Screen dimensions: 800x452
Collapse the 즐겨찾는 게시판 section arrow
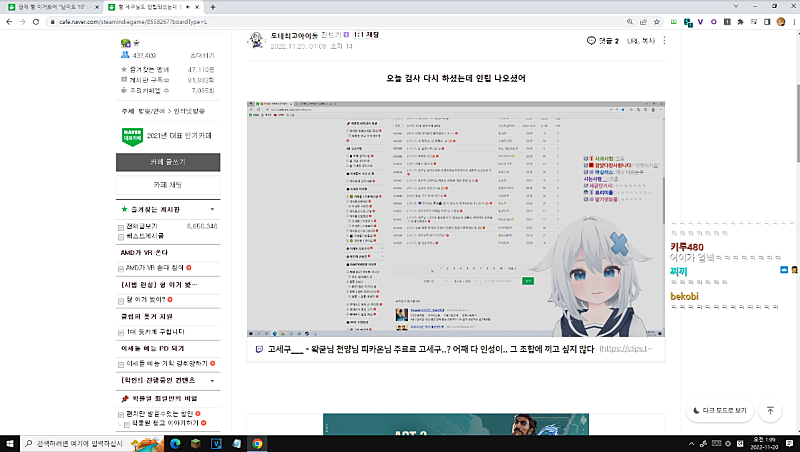click(212, 209)
